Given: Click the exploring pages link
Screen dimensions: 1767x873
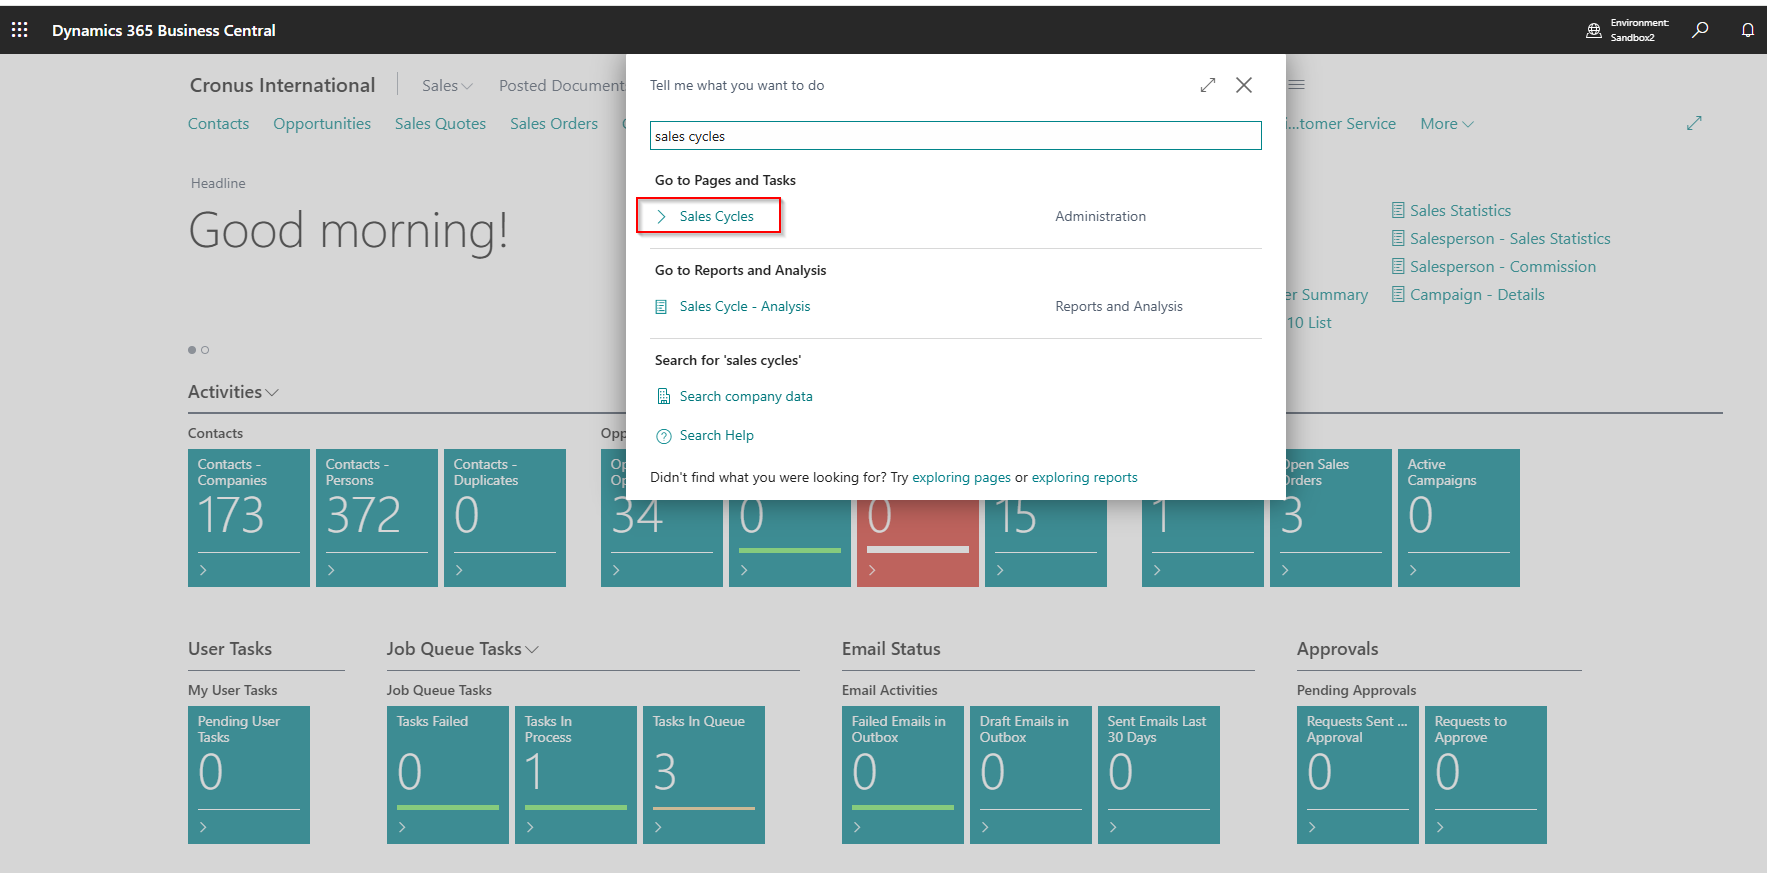Looking at the screenshot, I should (961, 478).
